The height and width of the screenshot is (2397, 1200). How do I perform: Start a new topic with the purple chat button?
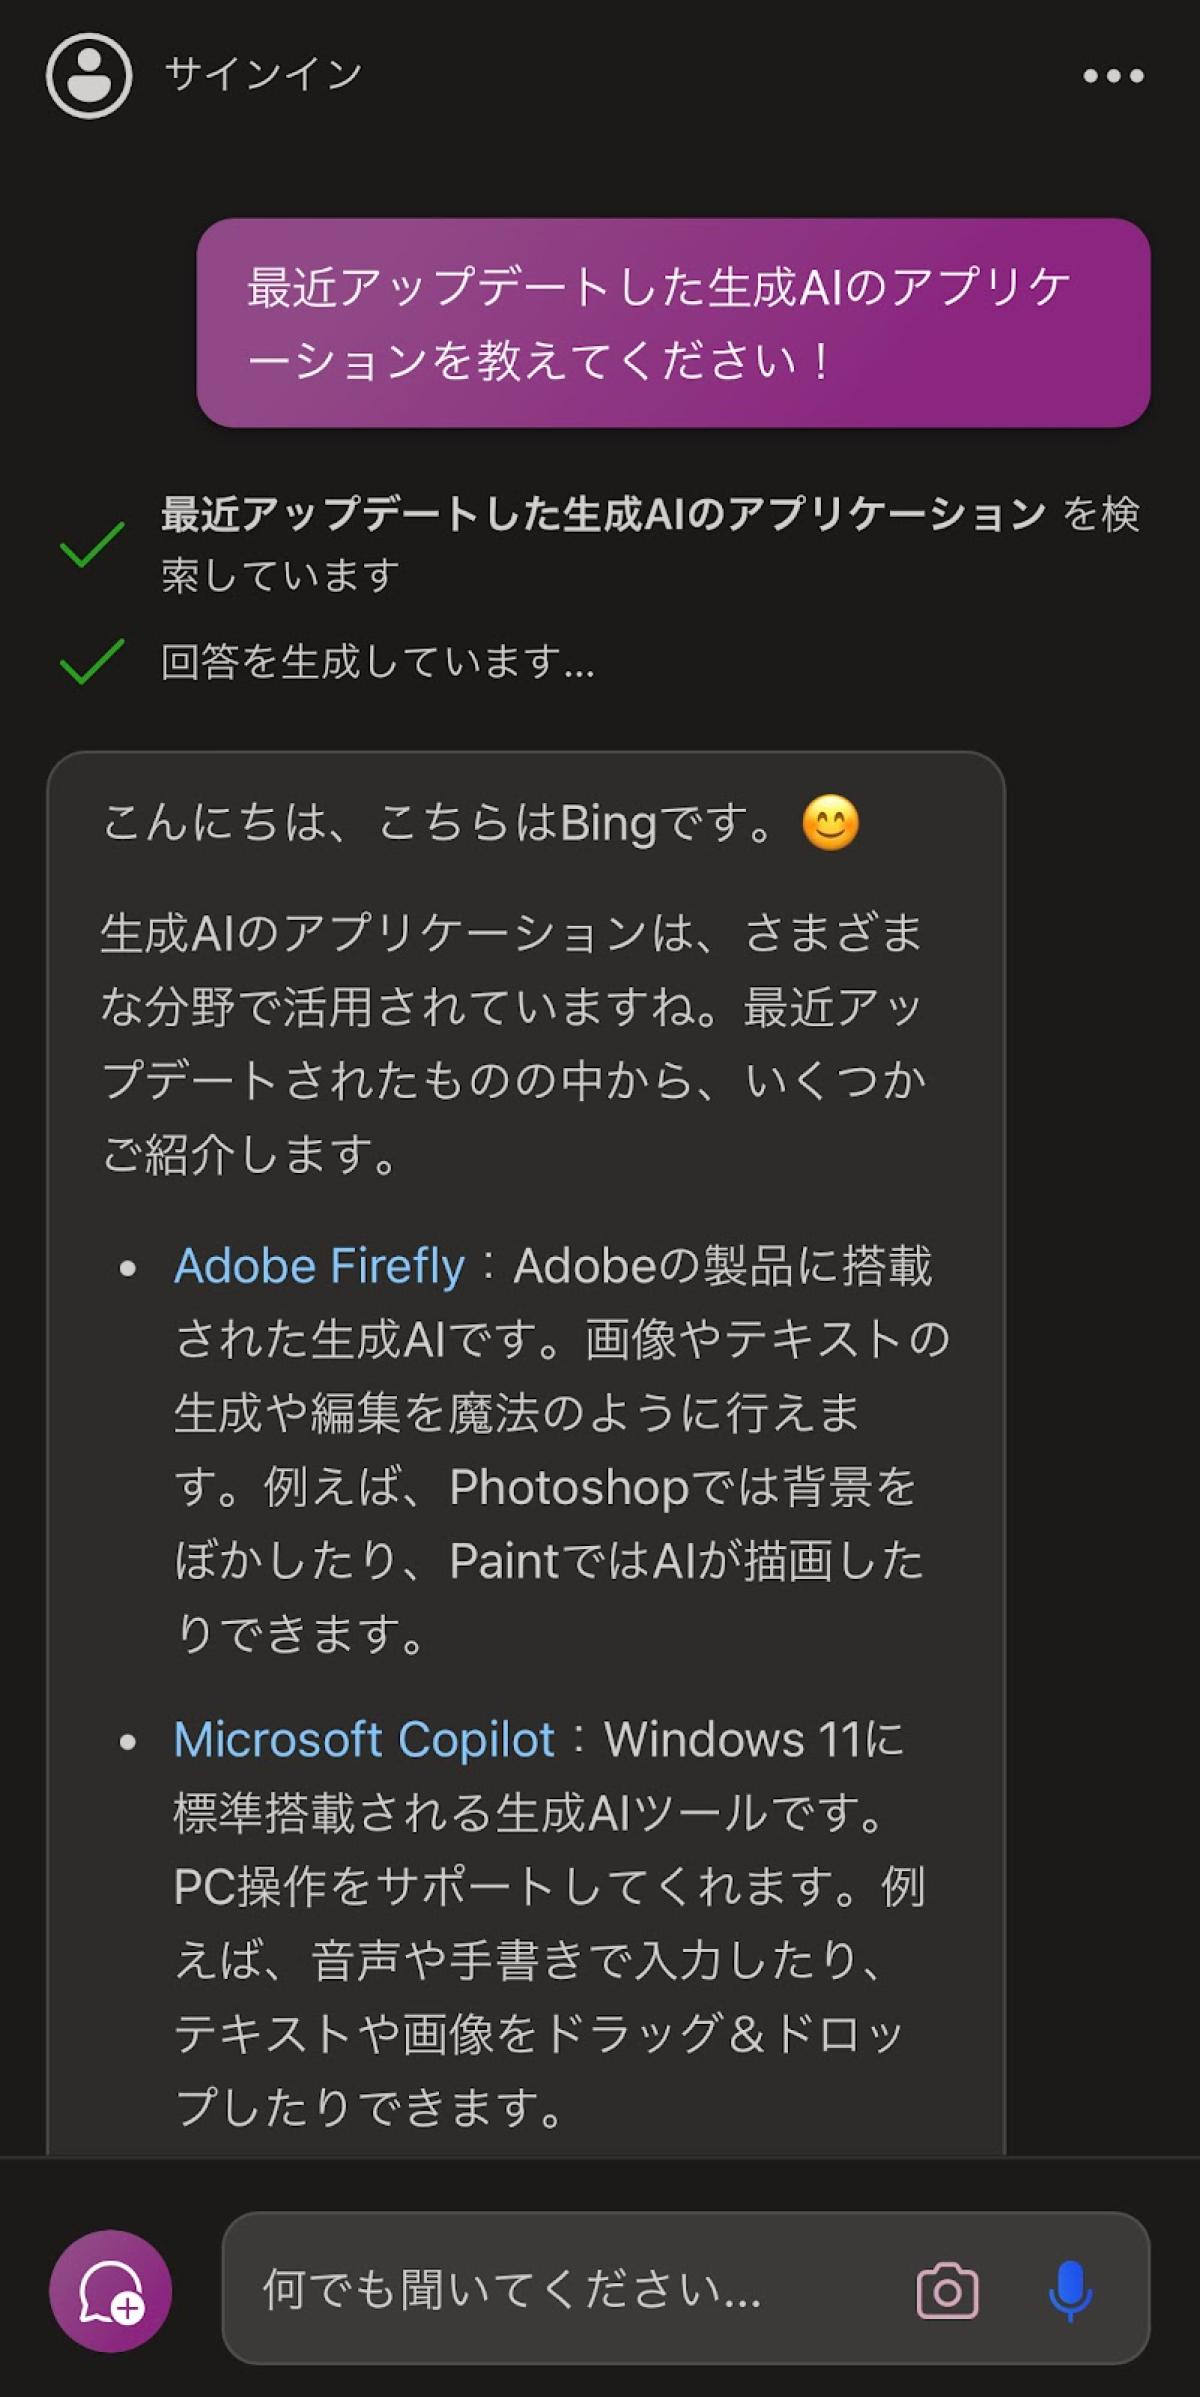(110, 2290)
